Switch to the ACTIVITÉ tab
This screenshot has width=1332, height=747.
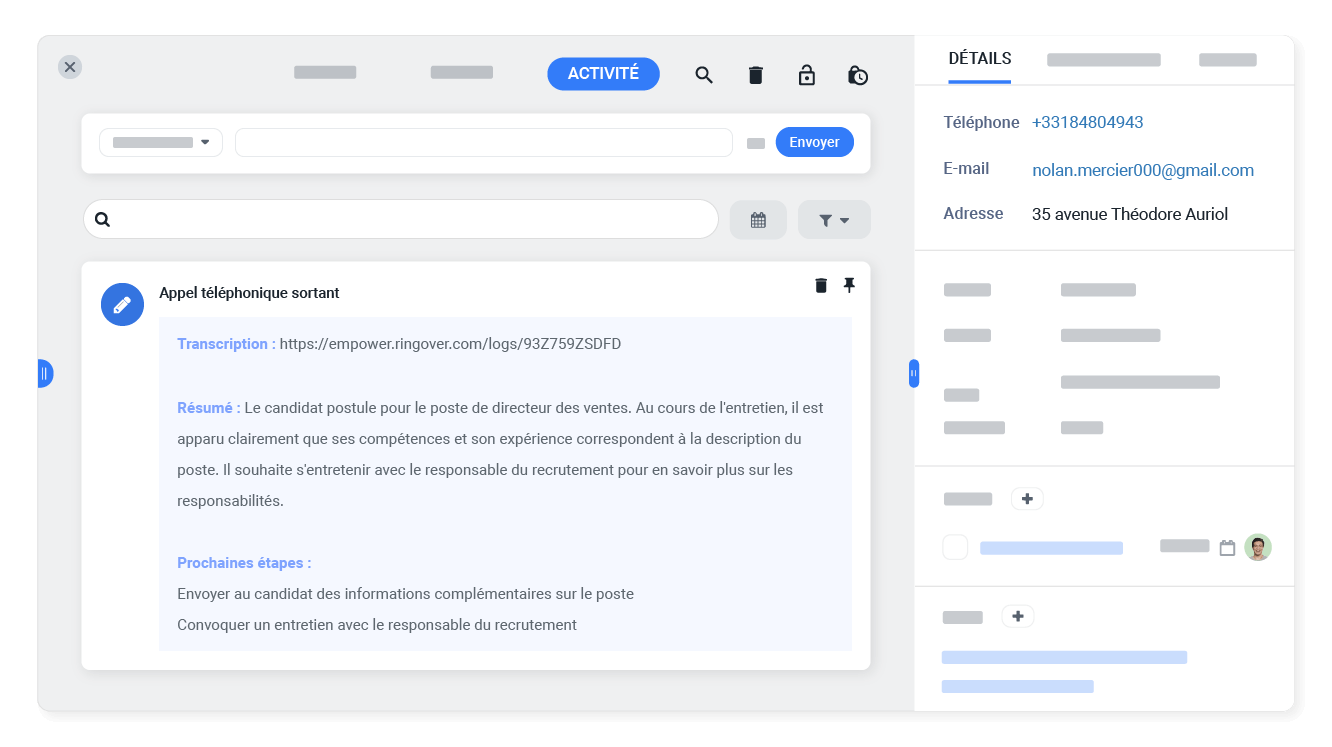tap(603, 74)
